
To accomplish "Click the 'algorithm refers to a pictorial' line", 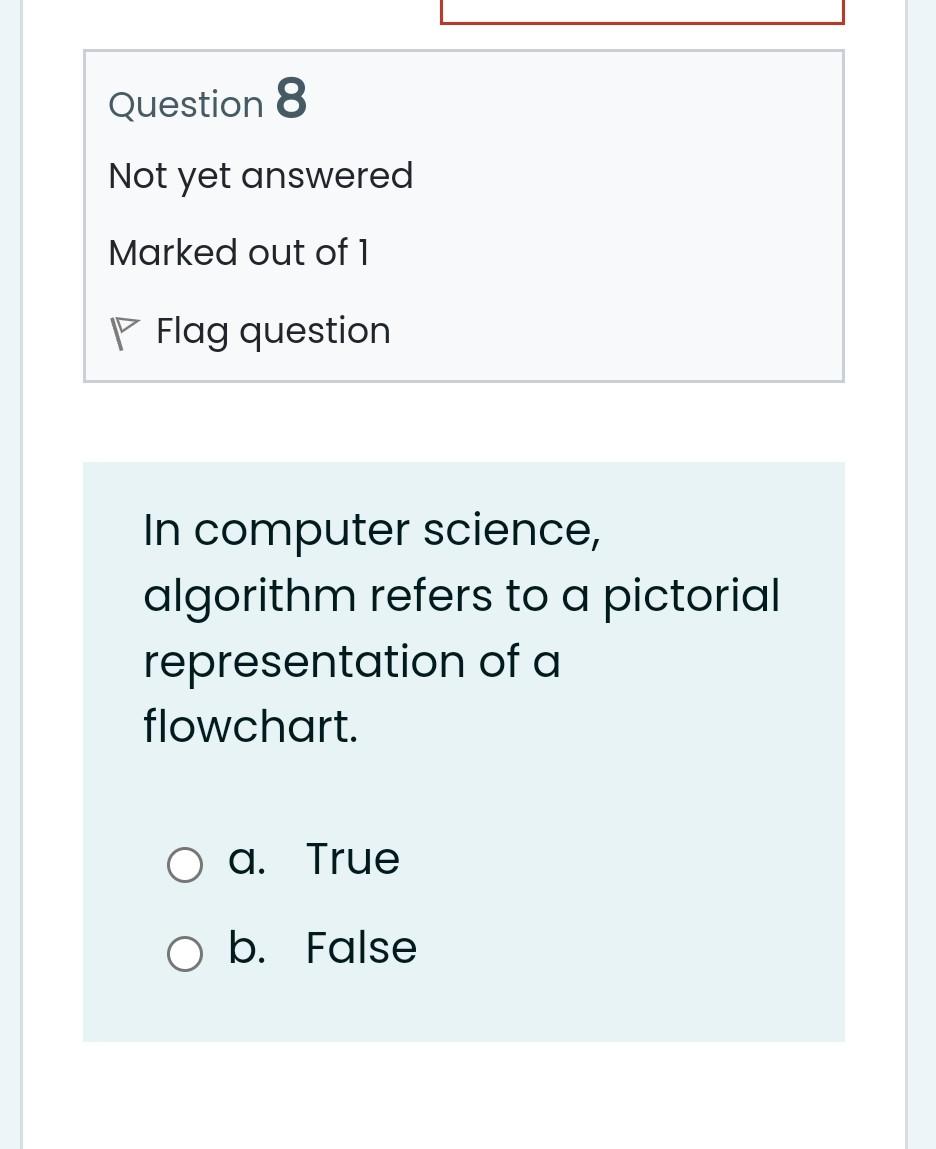I will tap(461, 596).
